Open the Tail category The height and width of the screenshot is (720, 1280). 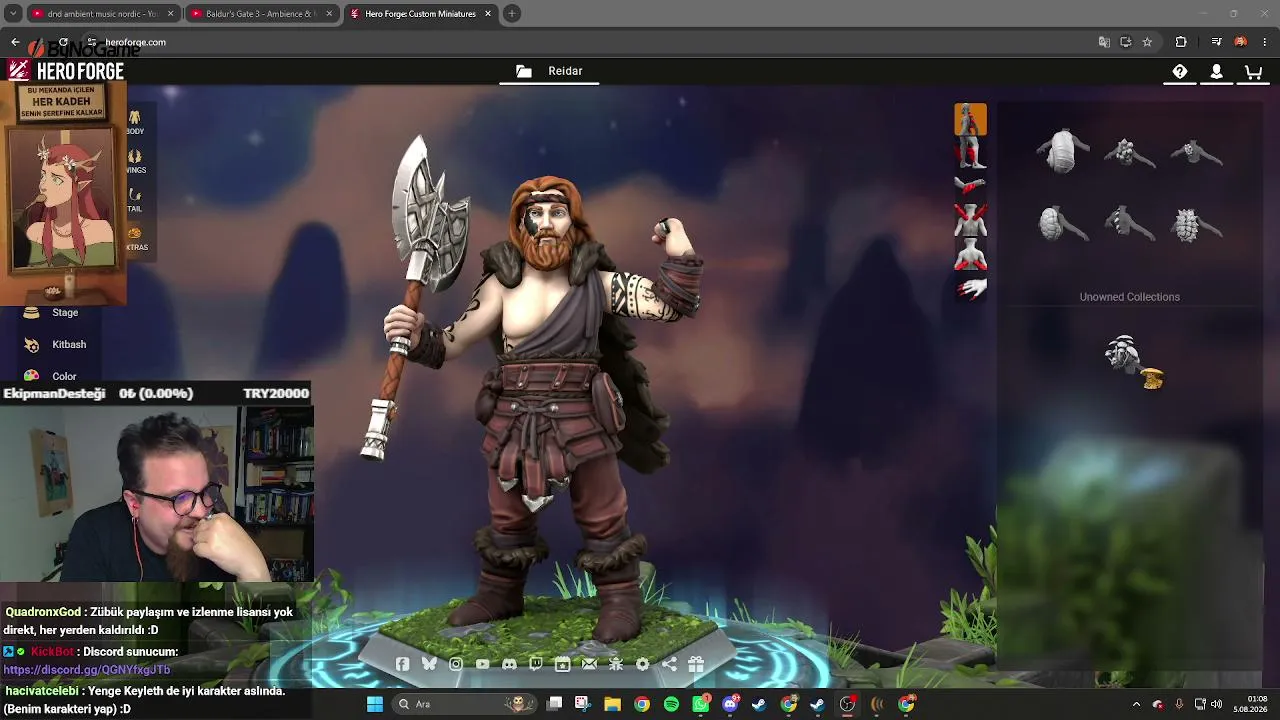tap(135, 200)
